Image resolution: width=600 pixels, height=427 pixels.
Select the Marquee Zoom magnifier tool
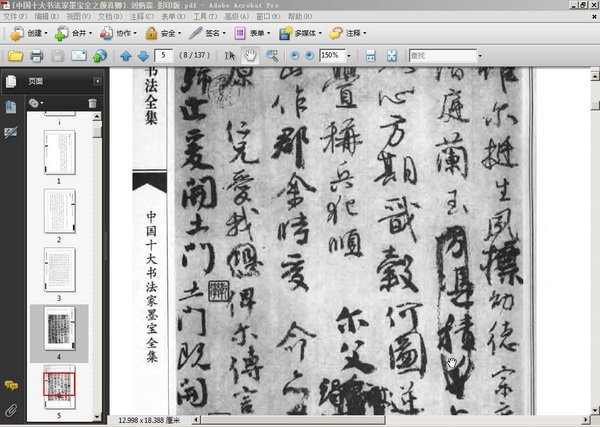coord(271,55)
